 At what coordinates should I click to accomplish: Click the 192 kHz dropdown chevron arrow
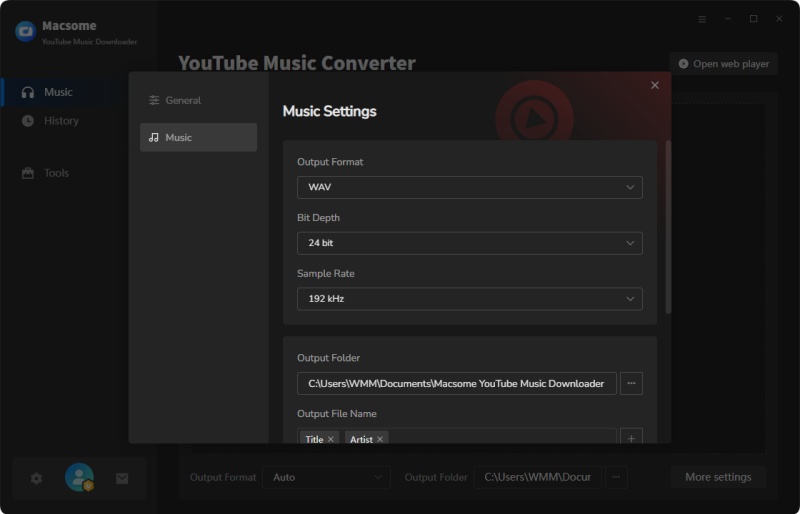(x=630, y=299)
